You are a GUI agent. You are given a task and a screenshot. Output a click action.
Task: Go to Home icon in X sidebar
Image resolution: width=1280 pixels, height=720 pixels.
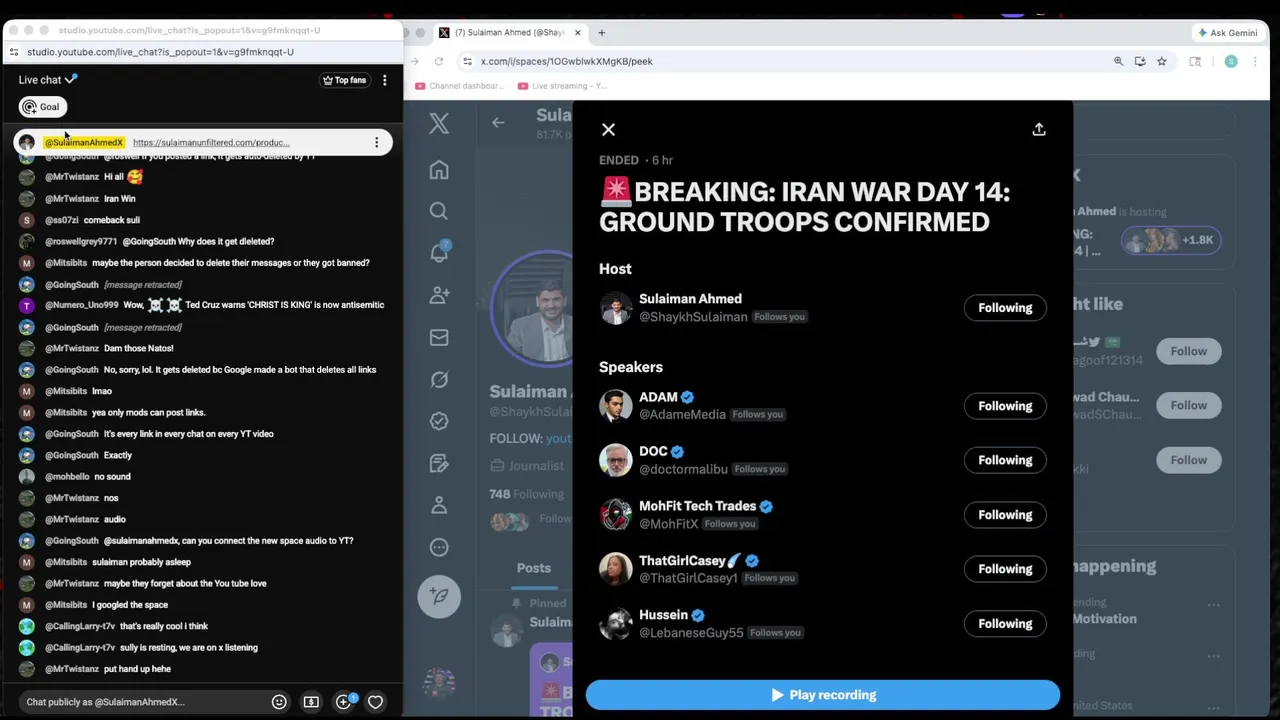pyautogui.click(x=439, y=170)
